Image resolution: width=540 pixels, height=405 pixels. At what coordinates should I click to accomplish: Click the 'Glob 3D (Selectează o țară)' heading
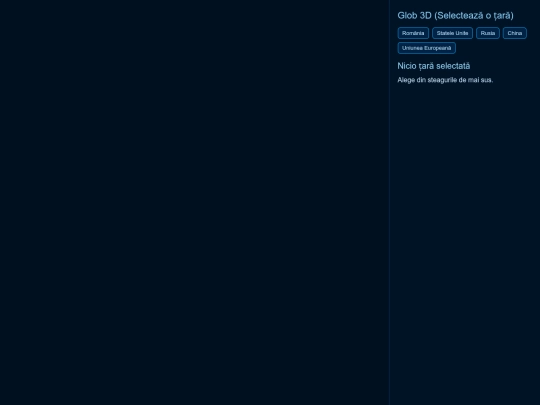pos(455,15)
